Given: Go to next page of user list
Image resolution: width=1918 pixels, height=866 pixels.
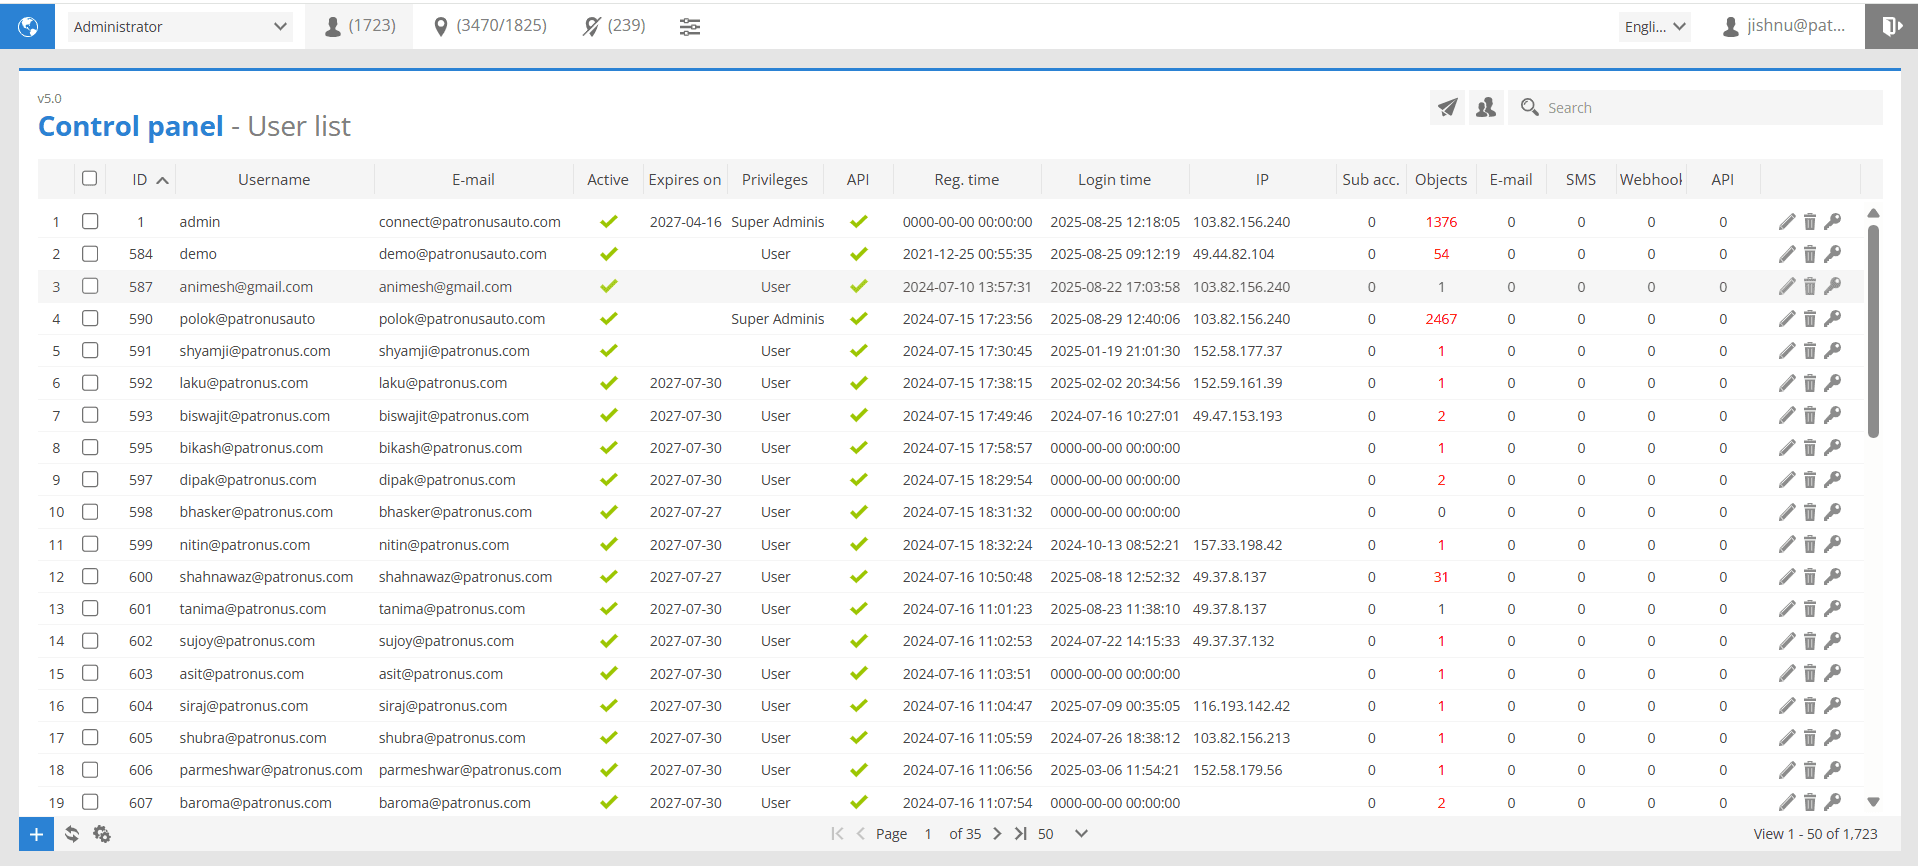Looking at the screenshot, I should coord(997,834).
